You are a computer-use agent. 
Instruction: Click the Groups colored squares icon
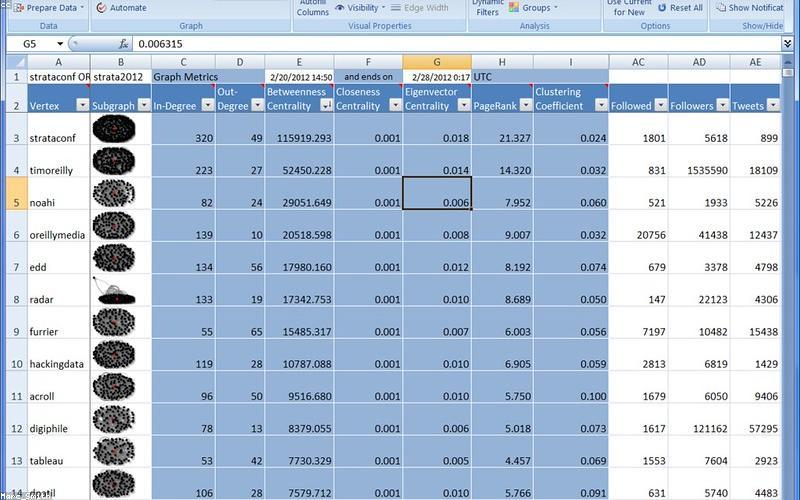[513, 8]
